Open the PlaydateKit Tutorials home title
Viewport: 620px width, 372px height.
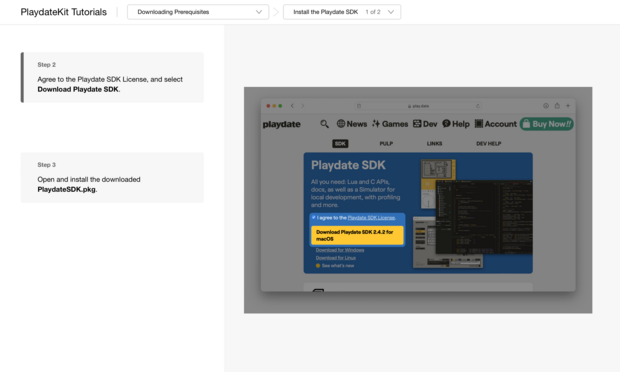(63, 12)
